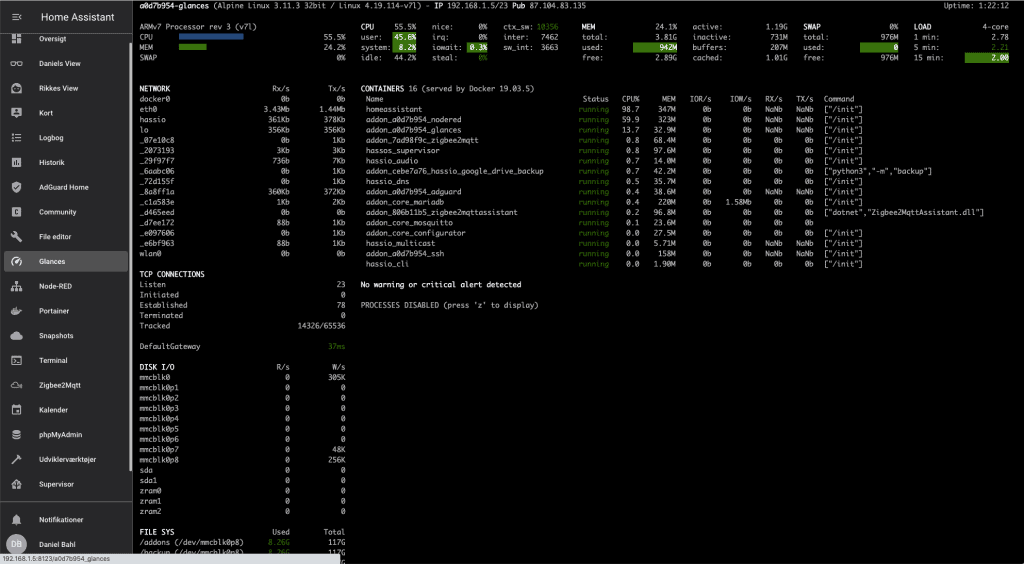
Task: Open Daniels View in sidebar
Action: point(59,64)
